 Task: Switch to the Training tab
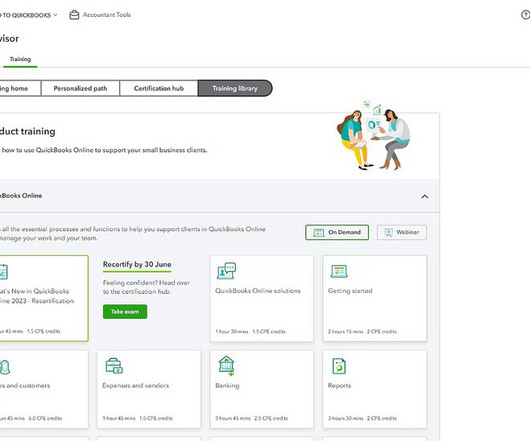coord(20,59)
